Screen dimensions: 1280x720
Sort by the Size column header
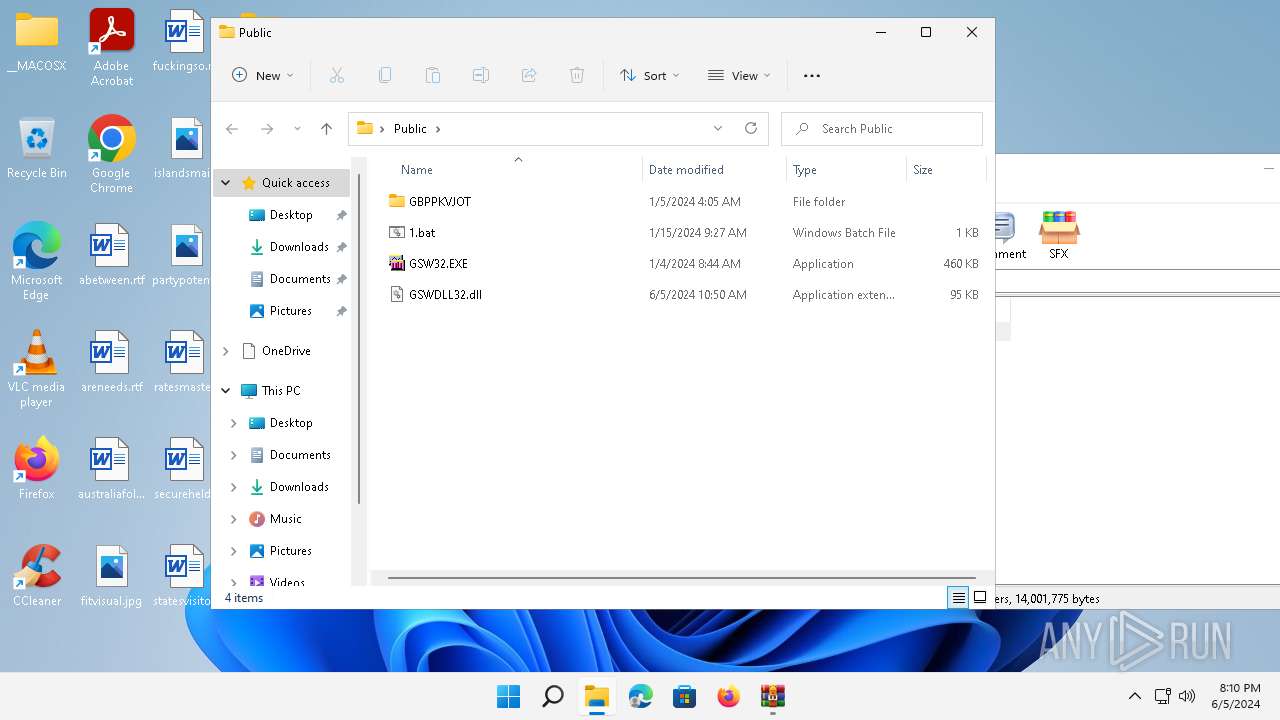coord(923,170)
